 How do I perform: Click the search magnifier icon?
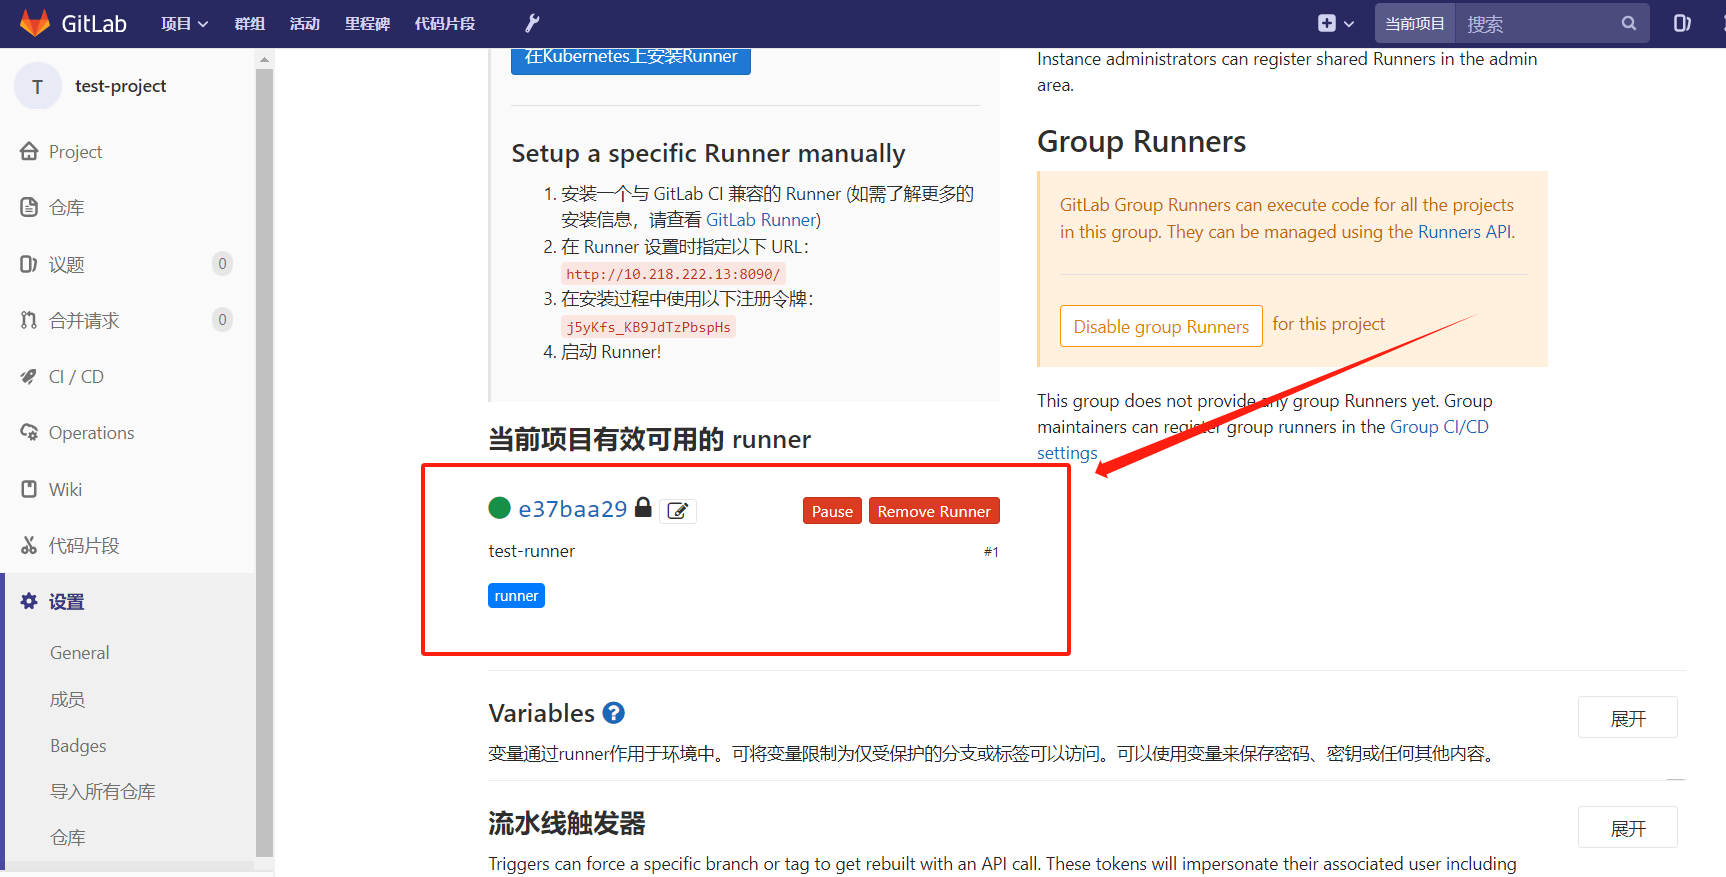[1629, 23]
